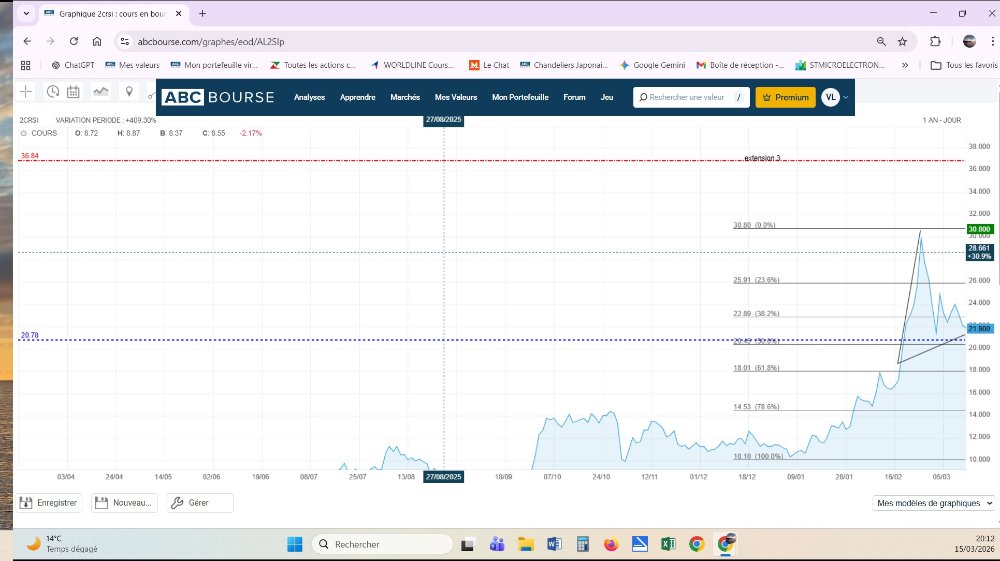Click the ABC Bourse logo
Viewport: 1000px width, 561px height.
(218, 97)
